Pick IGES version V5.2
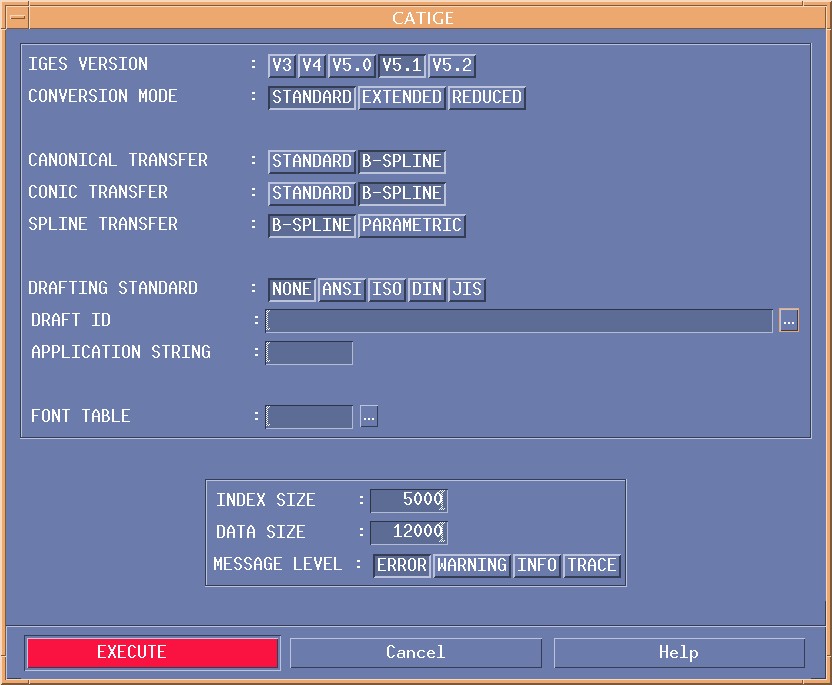This screenshot has width=832, height=685. 452,65
